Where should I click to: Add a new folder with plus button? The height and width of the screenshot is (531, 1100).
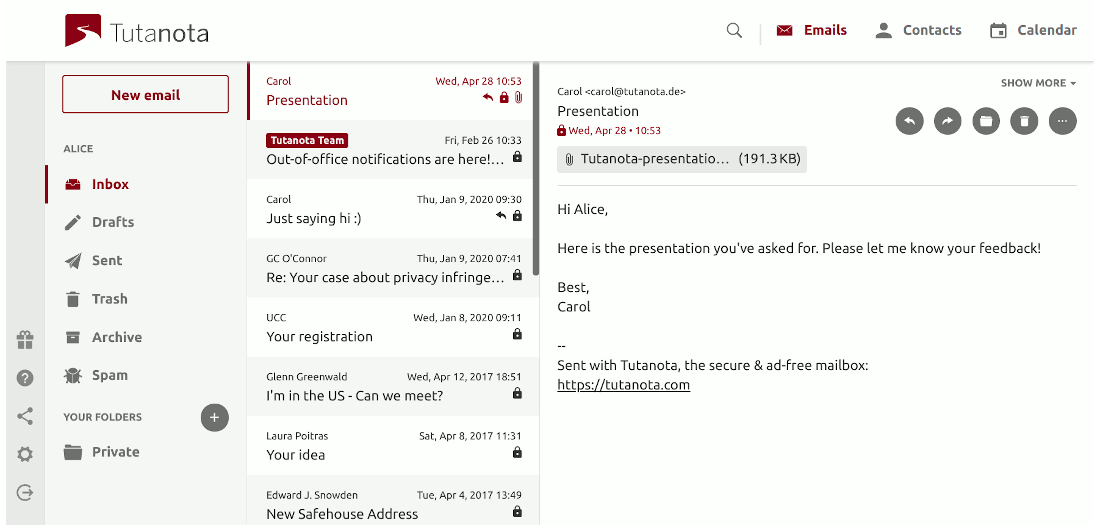tap(214, 417)
